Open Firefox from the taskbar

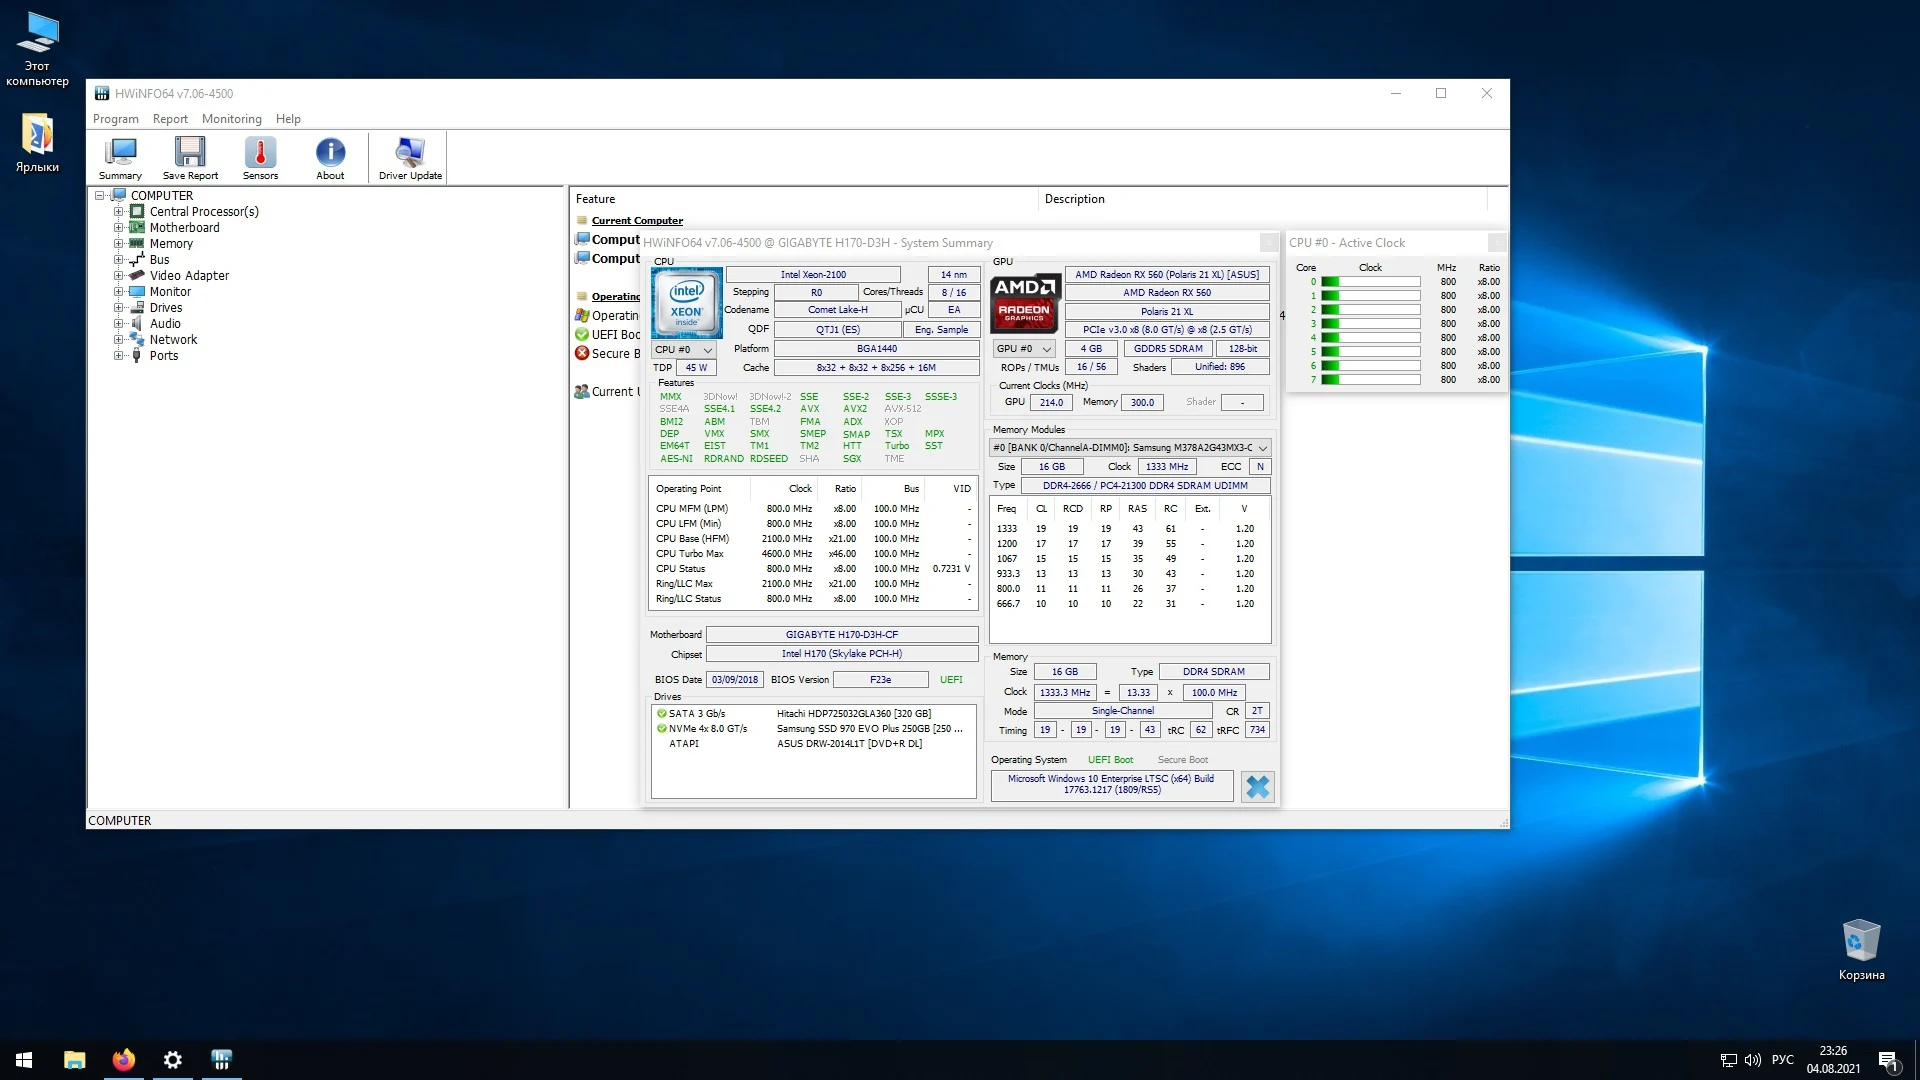click(124, 1060)
